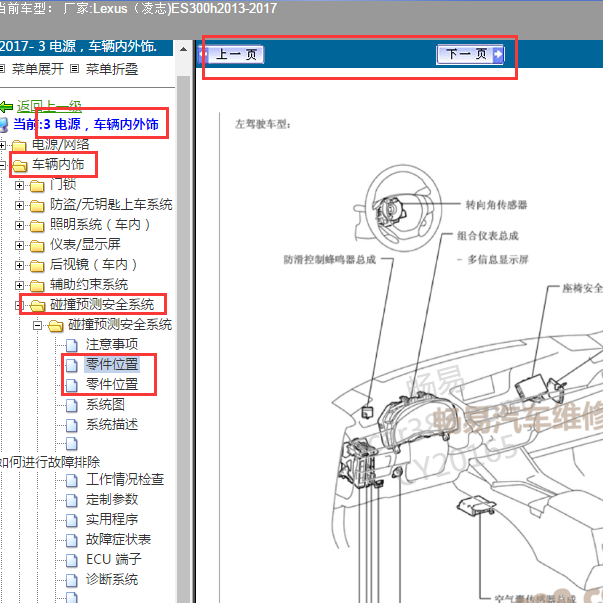Click the 辅助约束系统 folder icon
Viewport: 603px width, 603px height.
[x=37, y=285]
